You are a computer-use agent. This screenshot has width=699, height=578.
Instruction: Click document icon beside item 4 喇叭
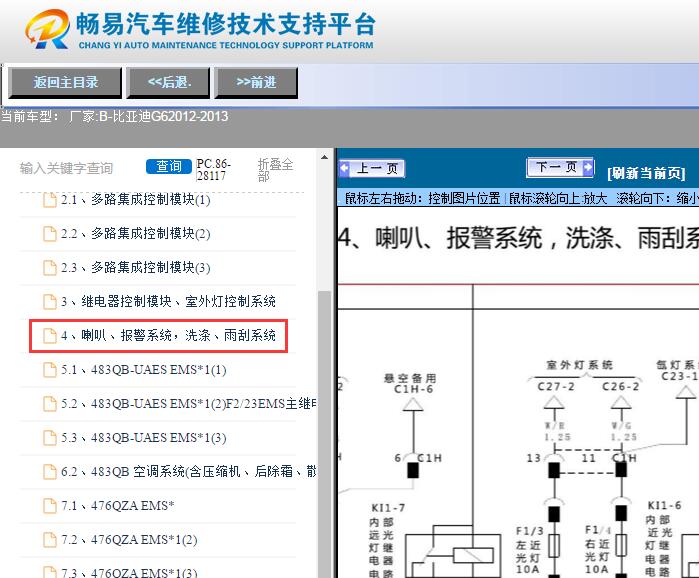click(49, 336)
